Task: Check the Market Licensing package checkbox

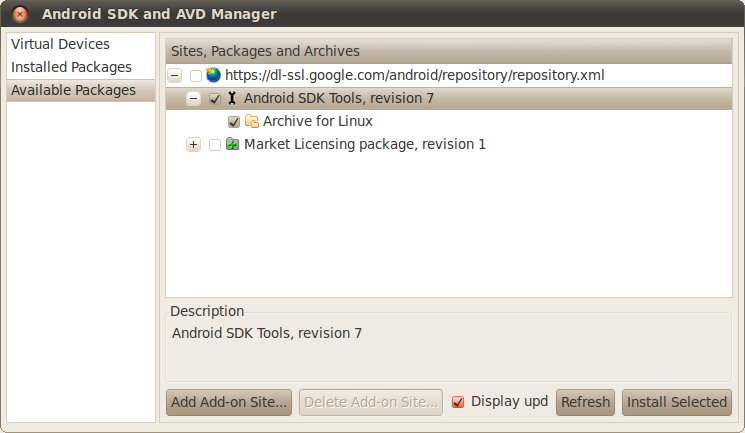Action: tap(215, 144)
